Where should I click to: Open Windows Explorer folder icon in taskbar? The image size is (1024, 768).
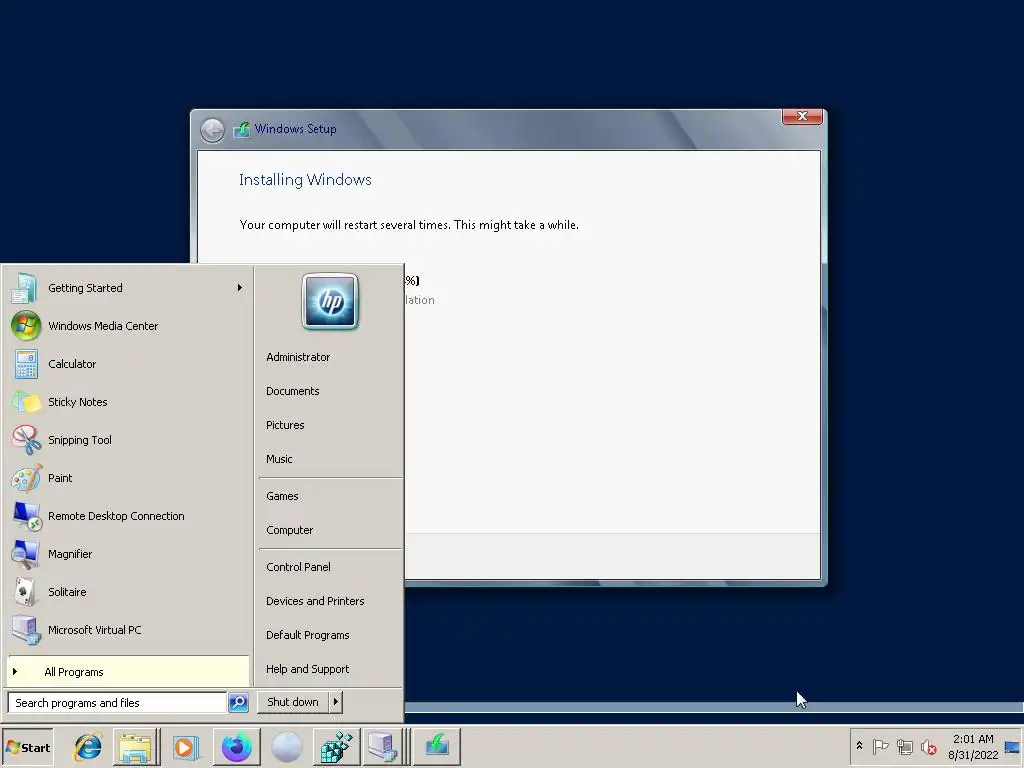135,747
